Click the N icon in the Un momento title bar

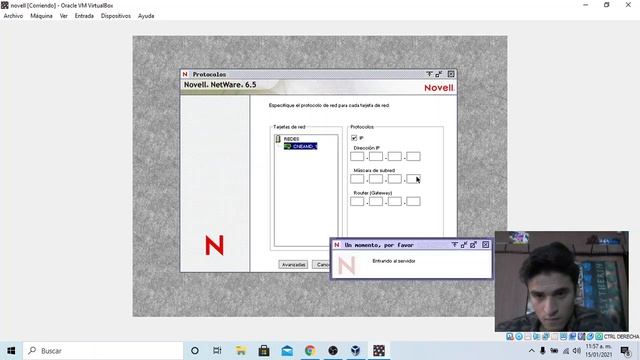(x=337, y=245)
